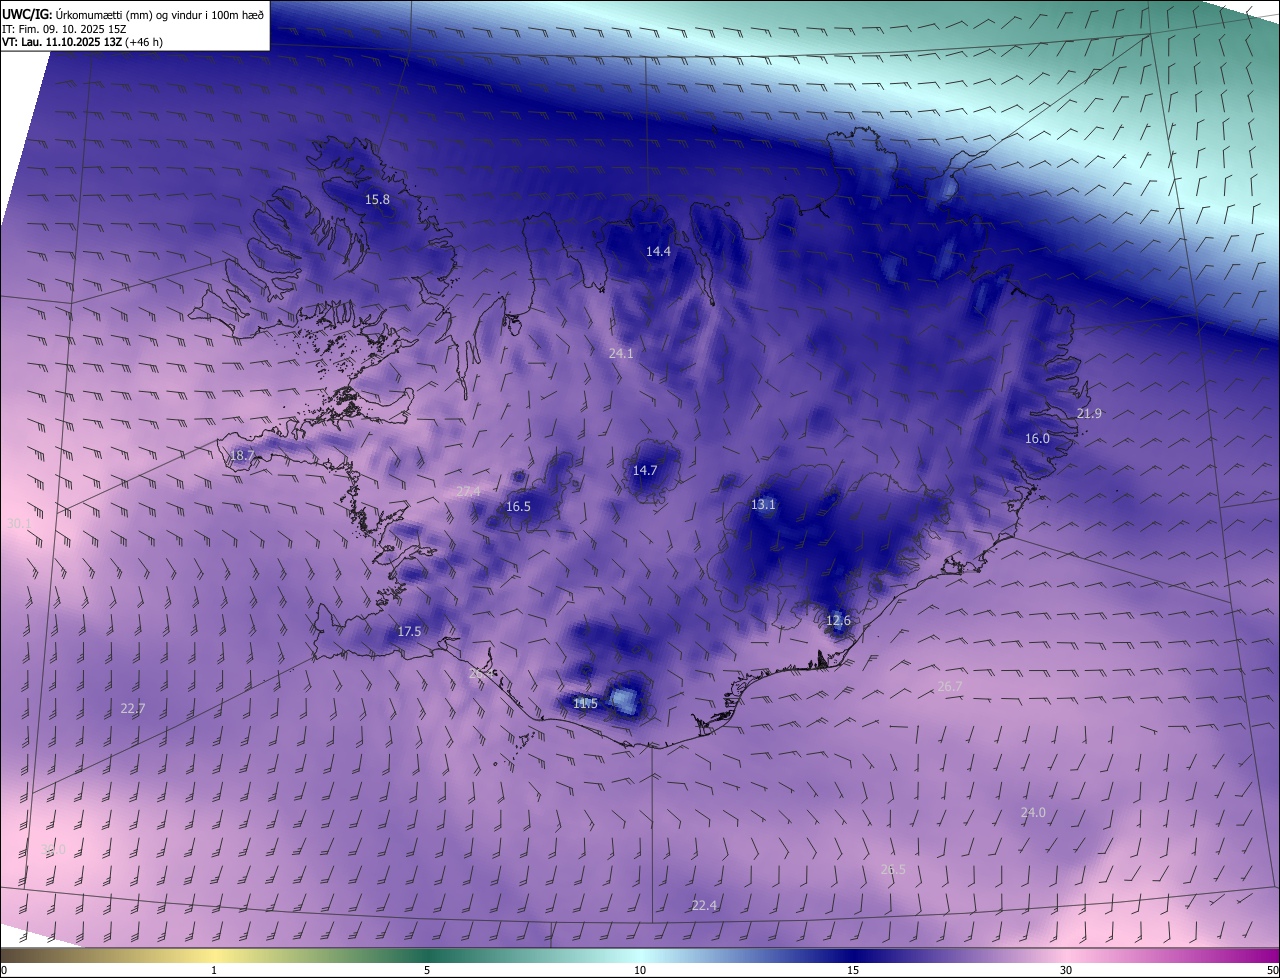
Task: Click the 15.8 value over the Westfjords
Action: pyautogui.click(x=377, y=200)
